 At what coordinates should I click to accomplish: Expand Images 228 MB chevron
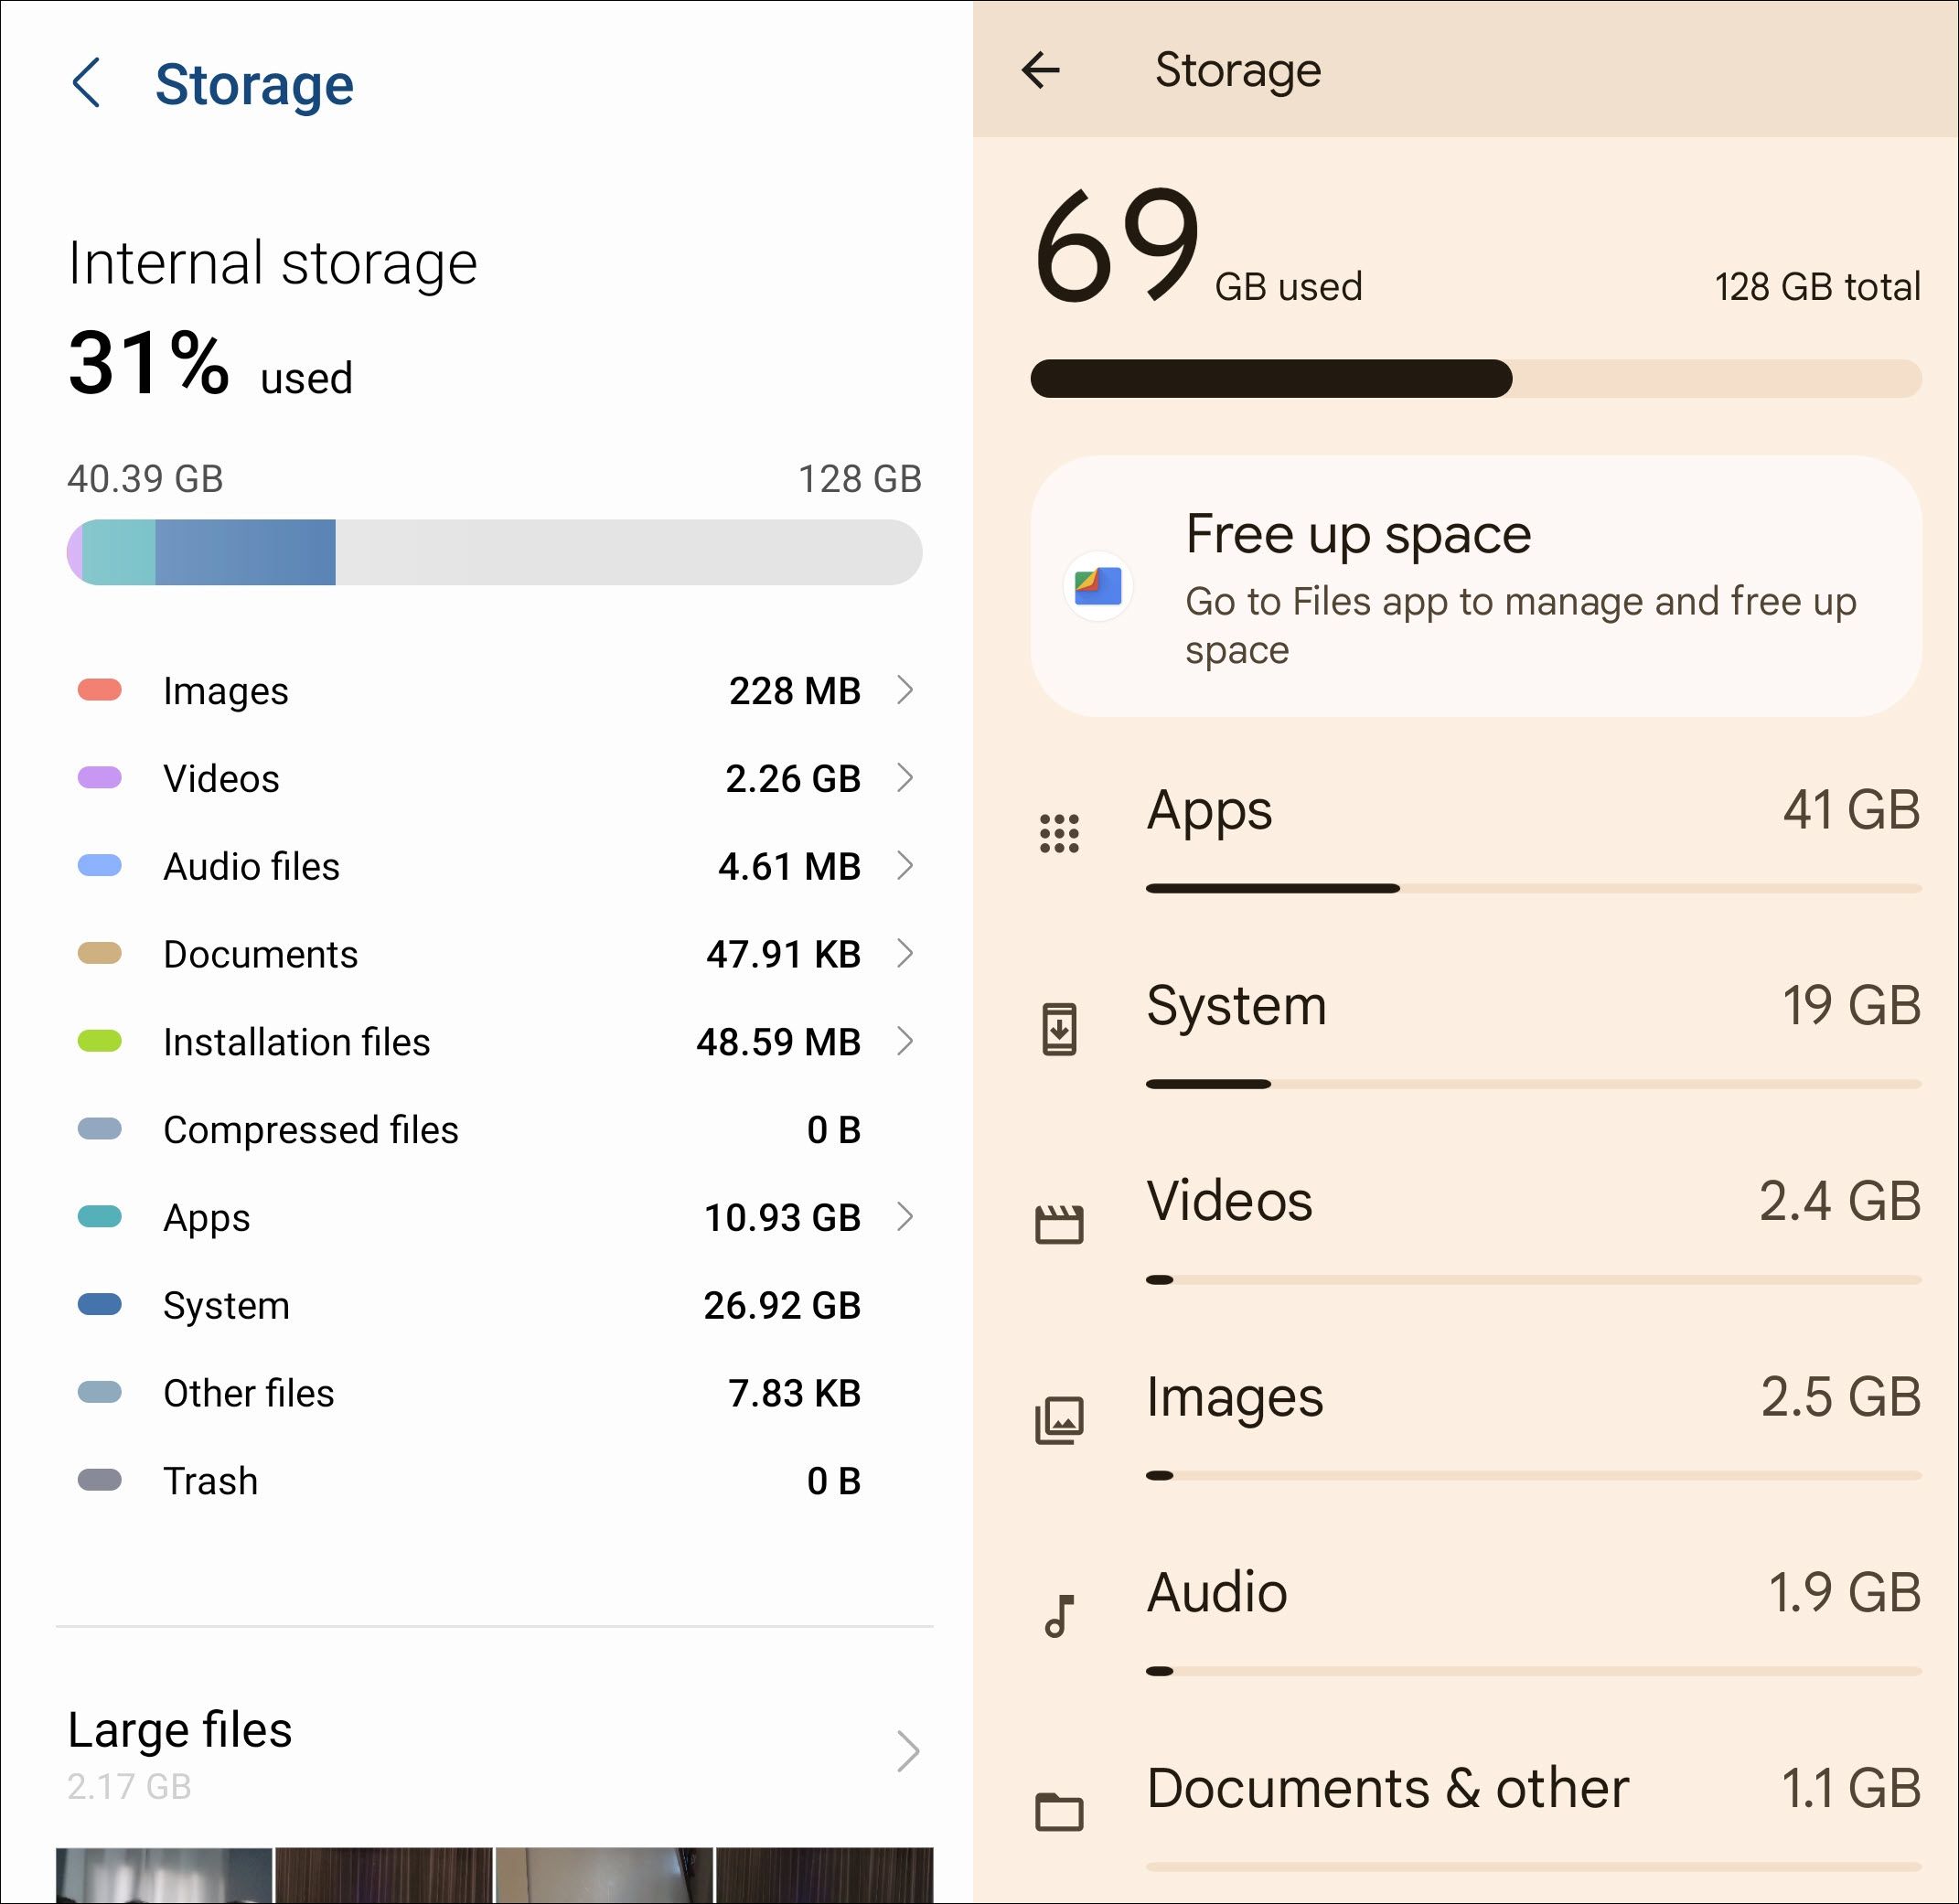pos(905,690)
